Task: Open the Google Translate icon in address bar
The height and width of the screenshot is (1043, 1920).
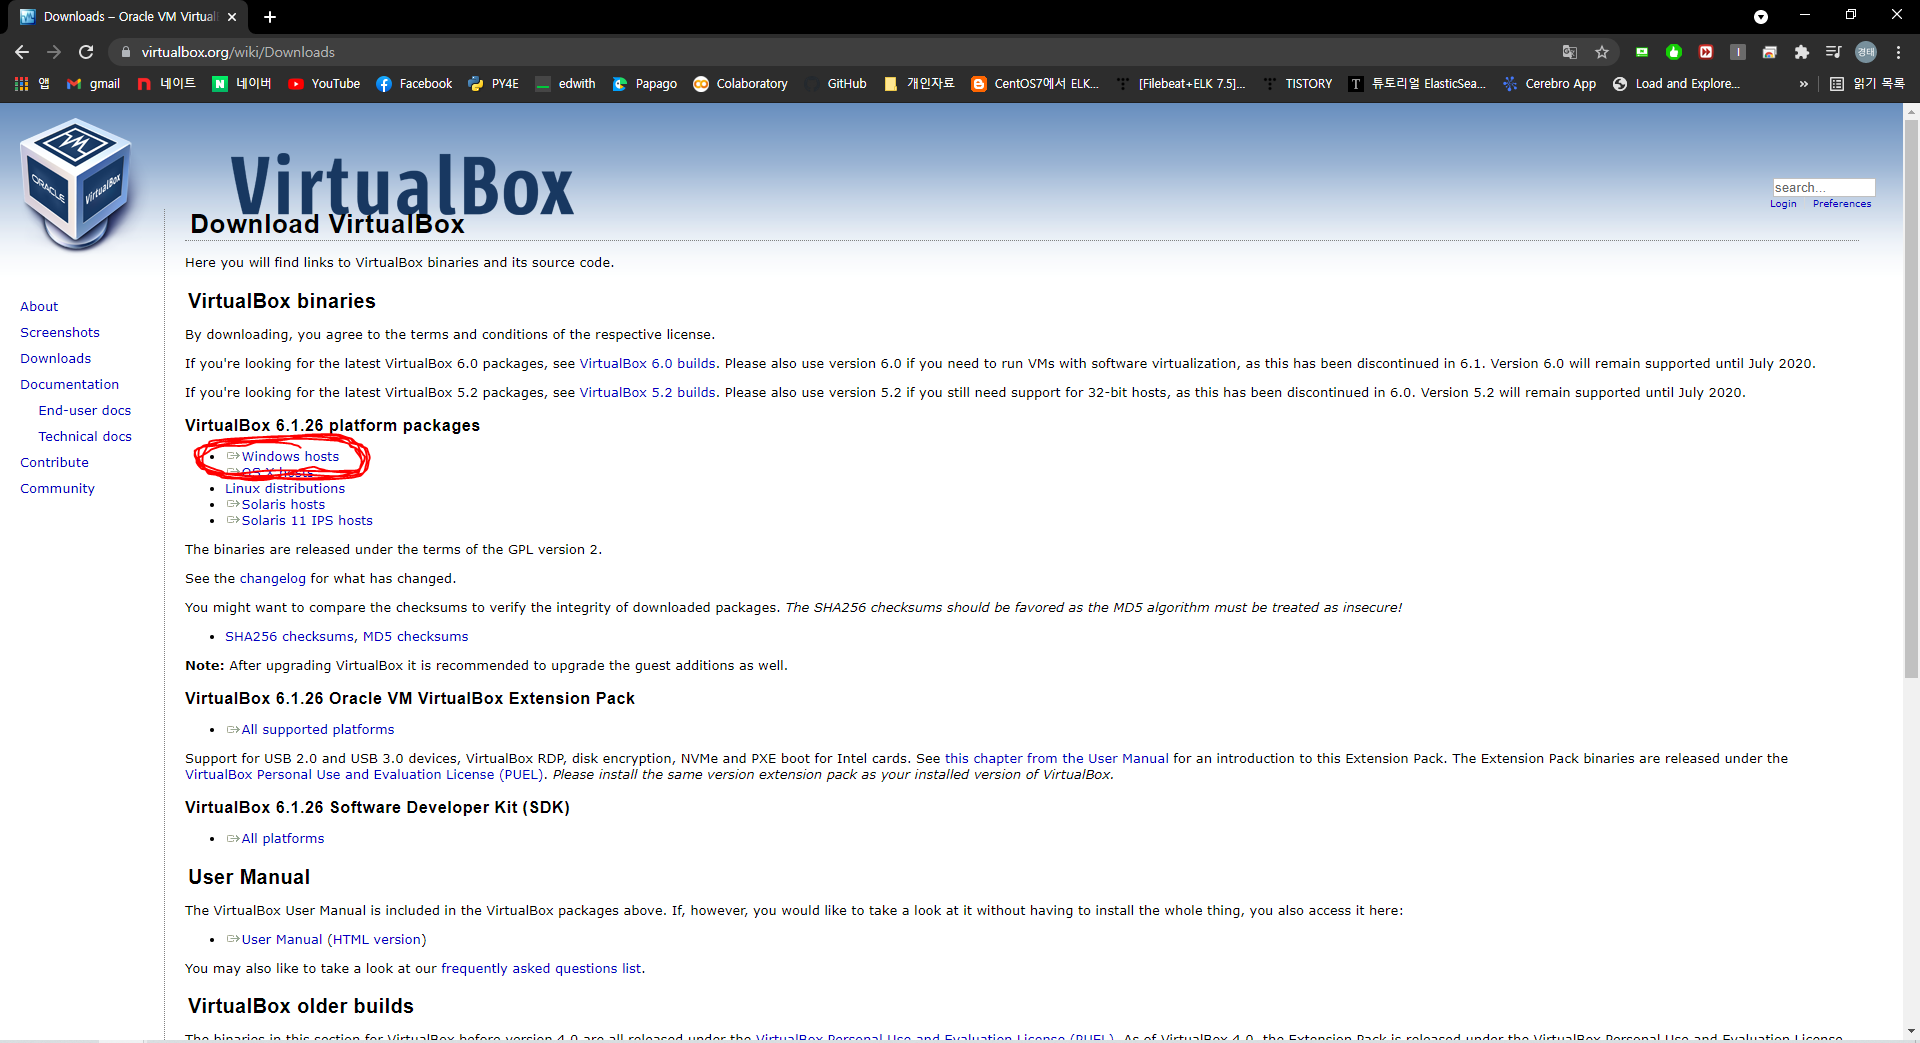Action: coord(1570,52)
